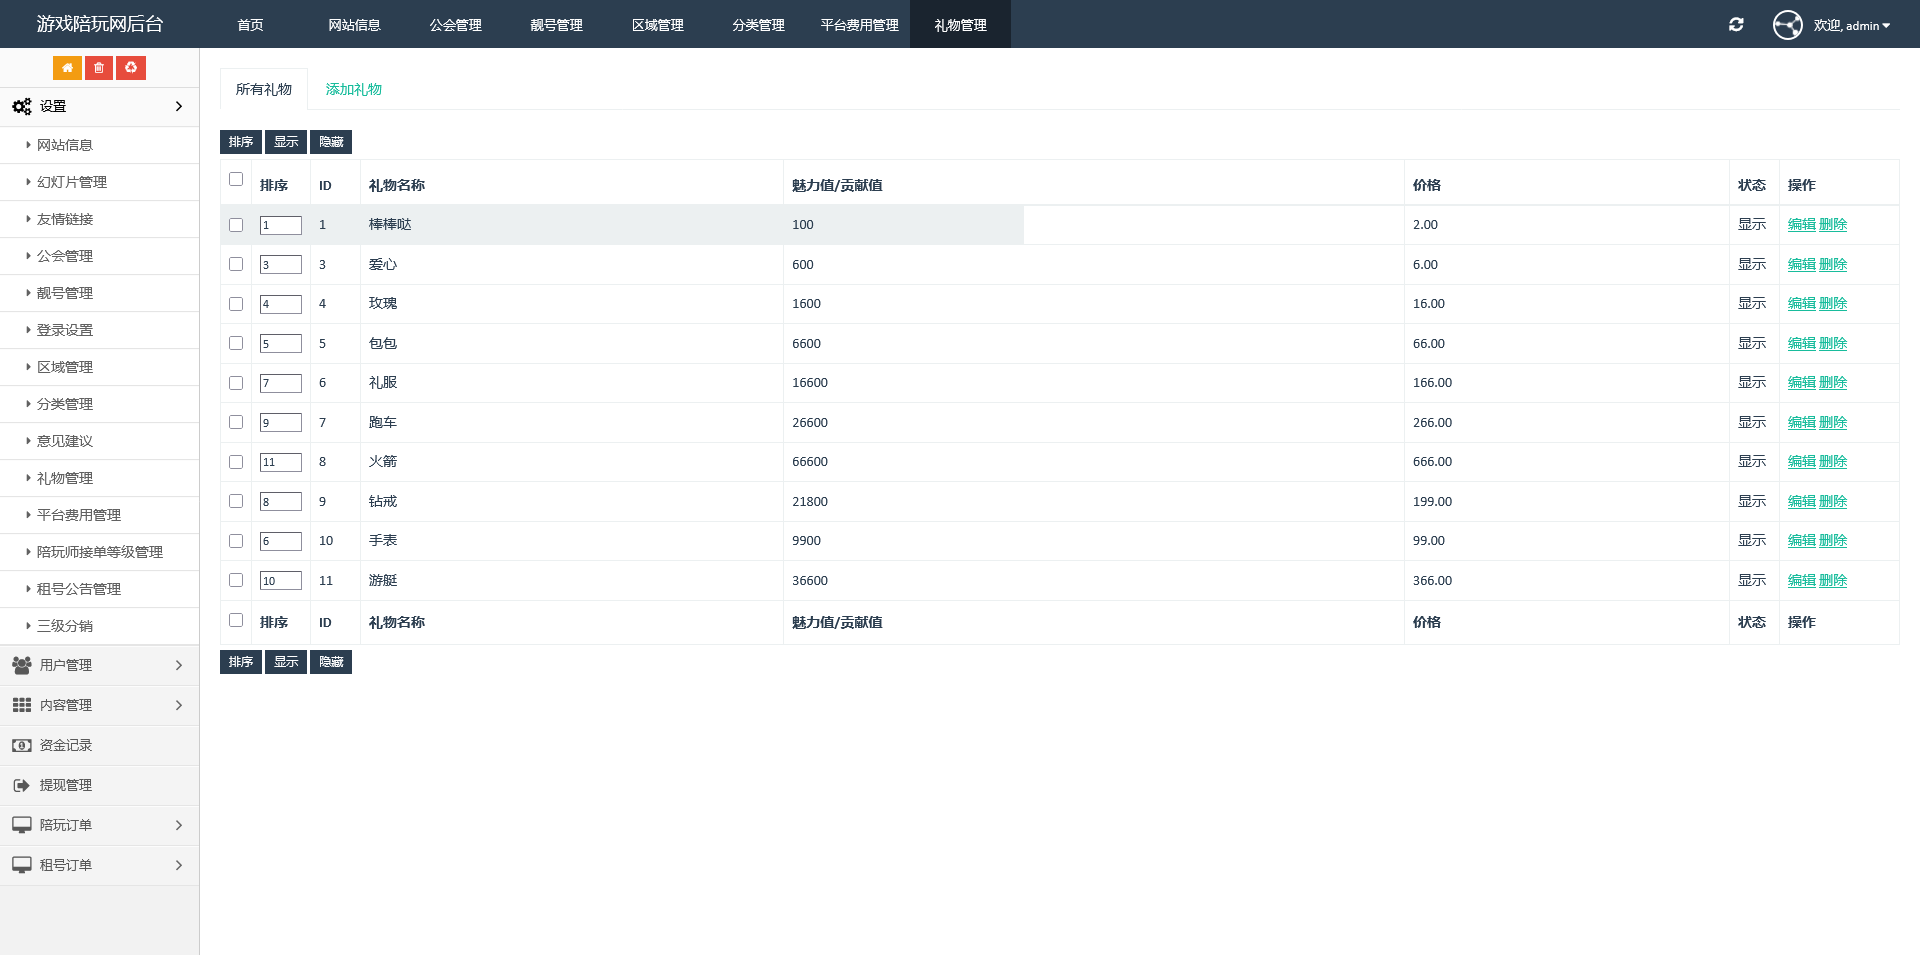Click 编辑 link for 钻戒
Screen dimensions: 1920x955
click(1802, 502)
